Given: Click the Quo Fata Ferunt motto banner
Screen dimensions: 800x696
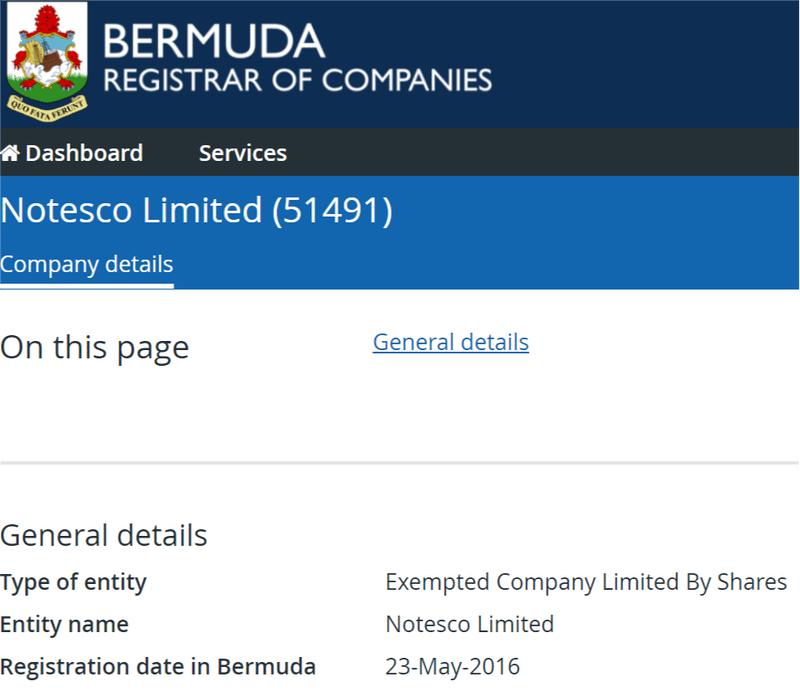Looking at the screenshot, I should click(x=46, y=102).
